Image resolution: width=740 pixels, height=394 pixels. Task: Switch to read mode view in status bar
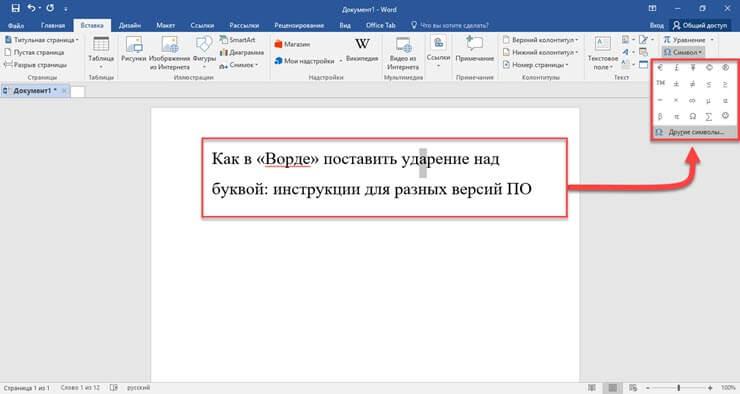click(592, 388)
